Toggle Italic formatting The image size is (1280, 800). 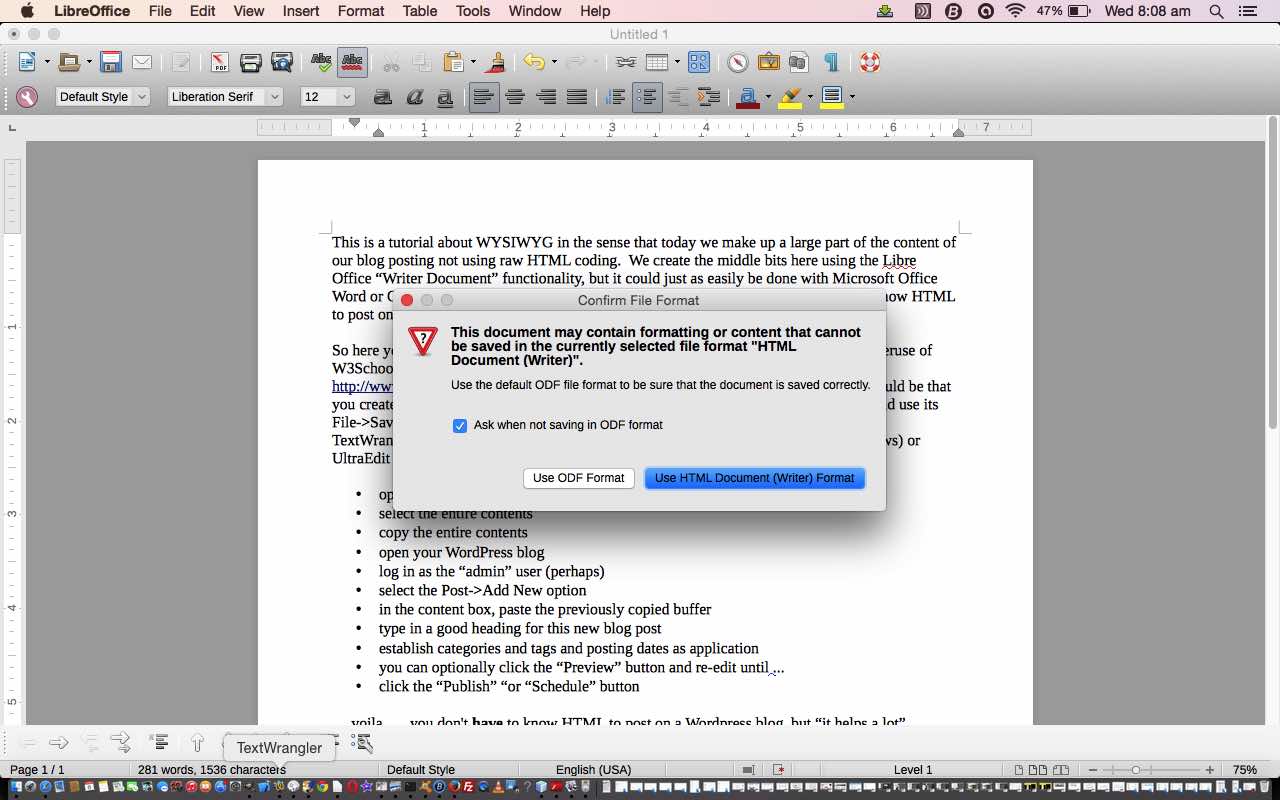(x=414, y=97)
